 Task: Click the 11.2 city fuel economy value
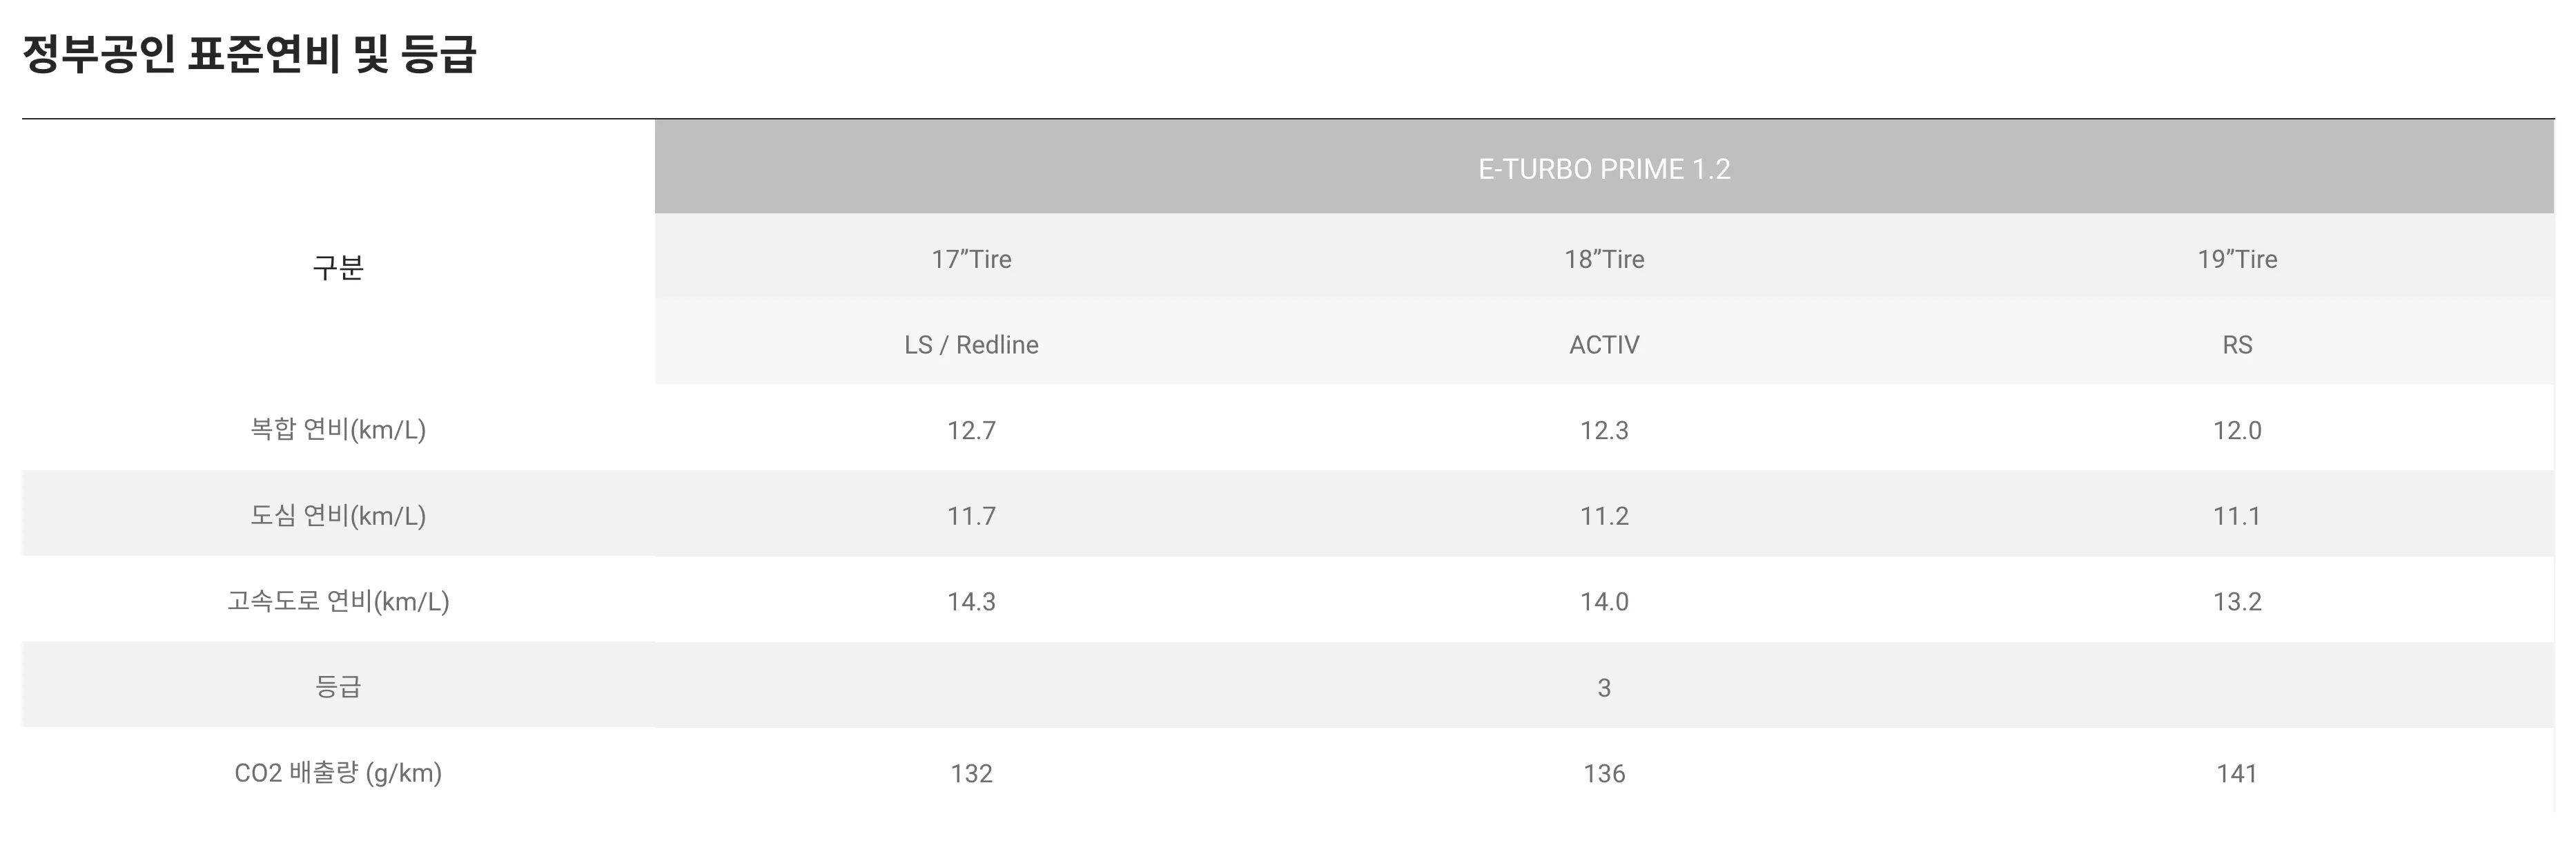tap(1604, 516)
